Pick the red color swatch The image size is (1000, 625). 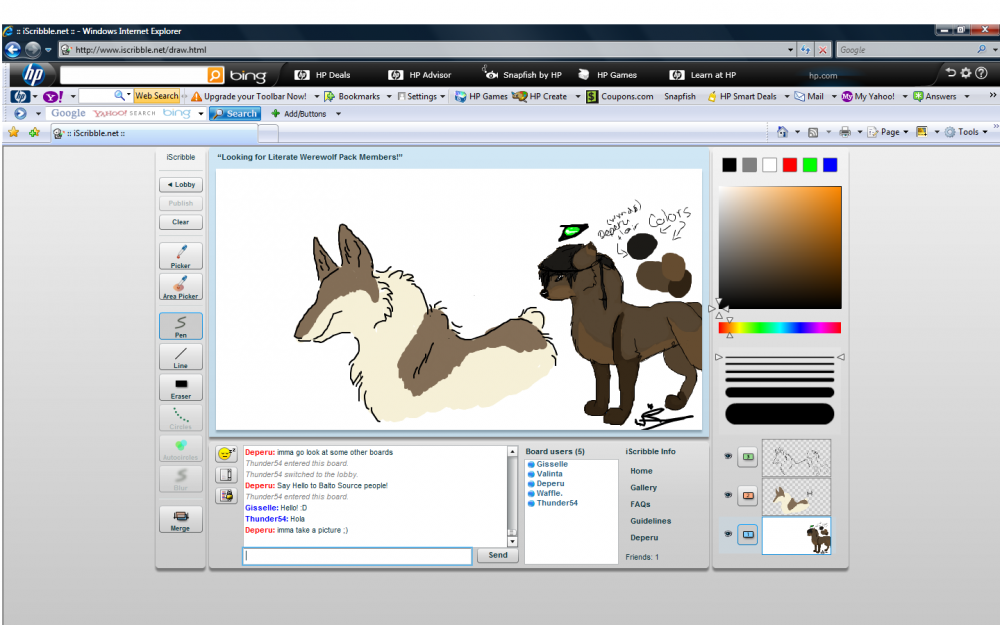coord(790,165)
